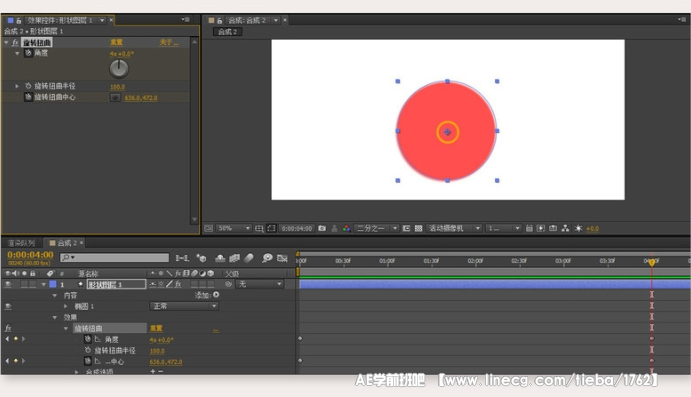Toggle 角度 stopwatch in timeline layer properties

point(88,339)
